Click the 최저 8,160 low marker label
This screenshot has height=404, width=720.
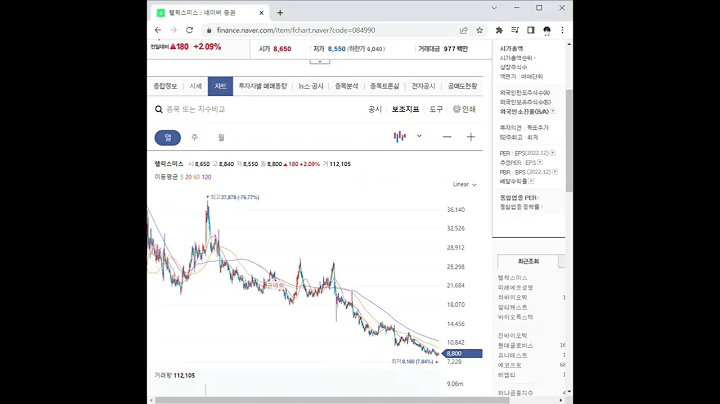click(415, 361)
